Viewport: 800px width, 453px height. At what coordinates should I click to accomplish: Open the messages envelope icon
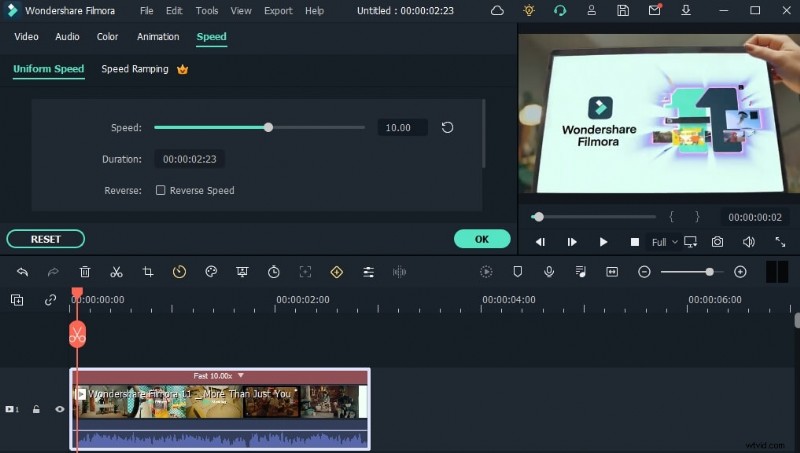655,10
